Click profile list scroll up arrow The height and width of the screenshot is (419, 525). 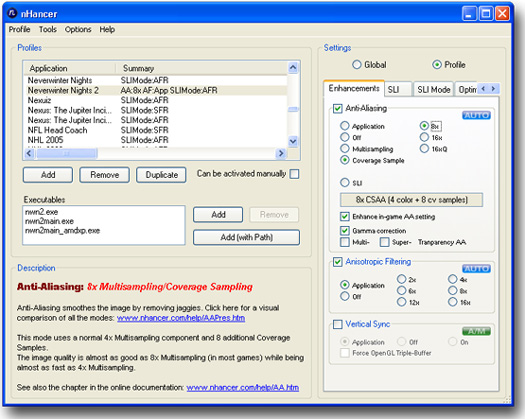click(293, 68)
